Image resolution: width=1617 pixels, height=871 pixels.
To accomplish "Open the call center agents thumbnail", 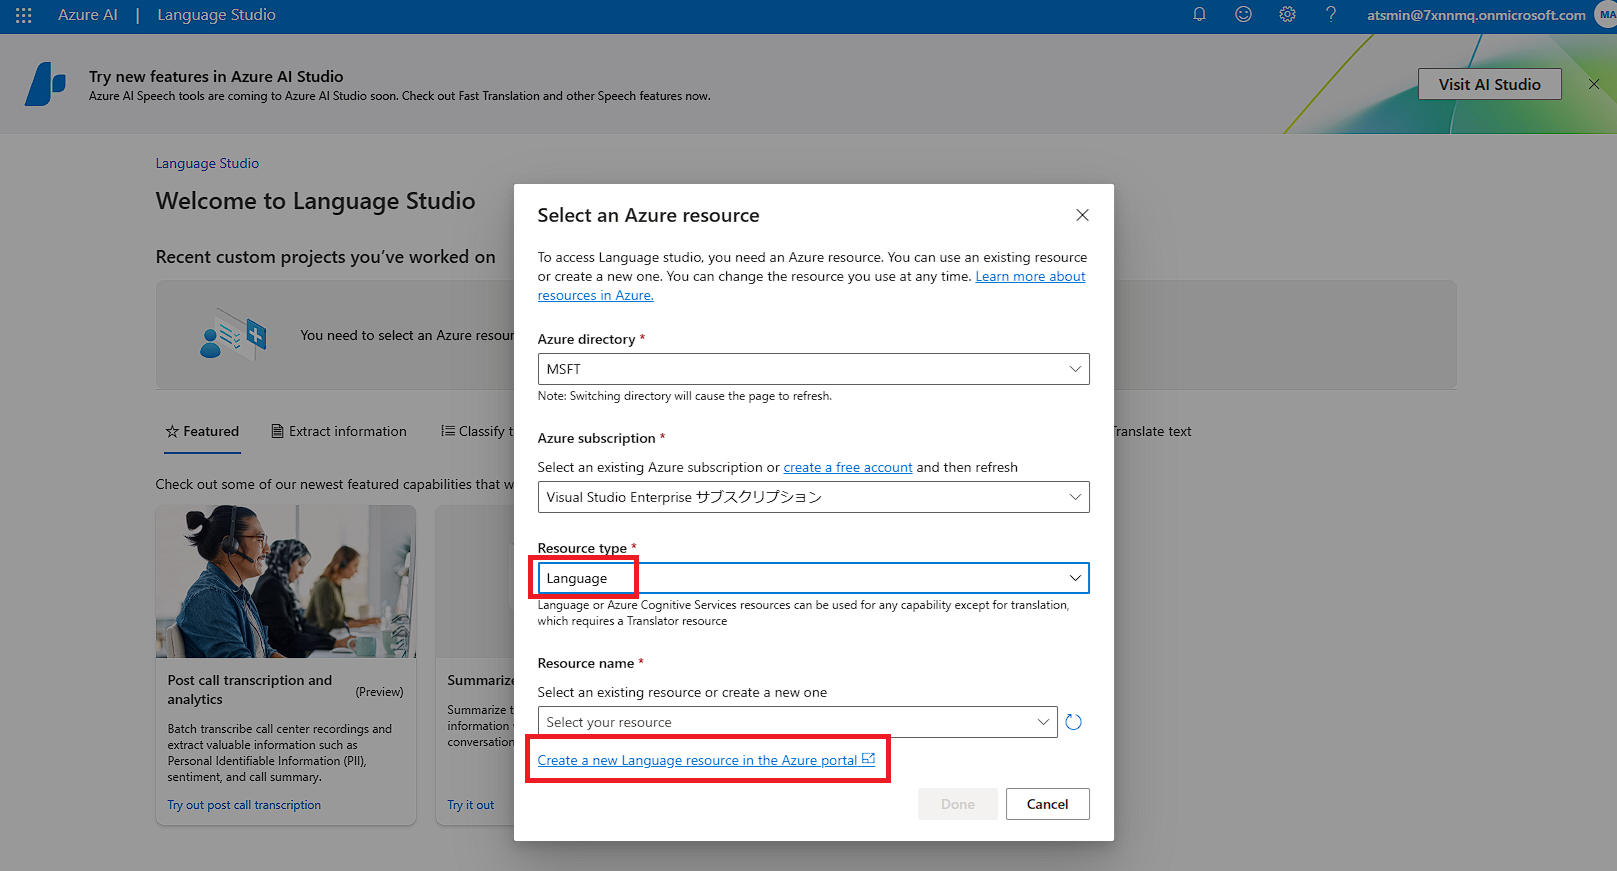I will (286, 582).
